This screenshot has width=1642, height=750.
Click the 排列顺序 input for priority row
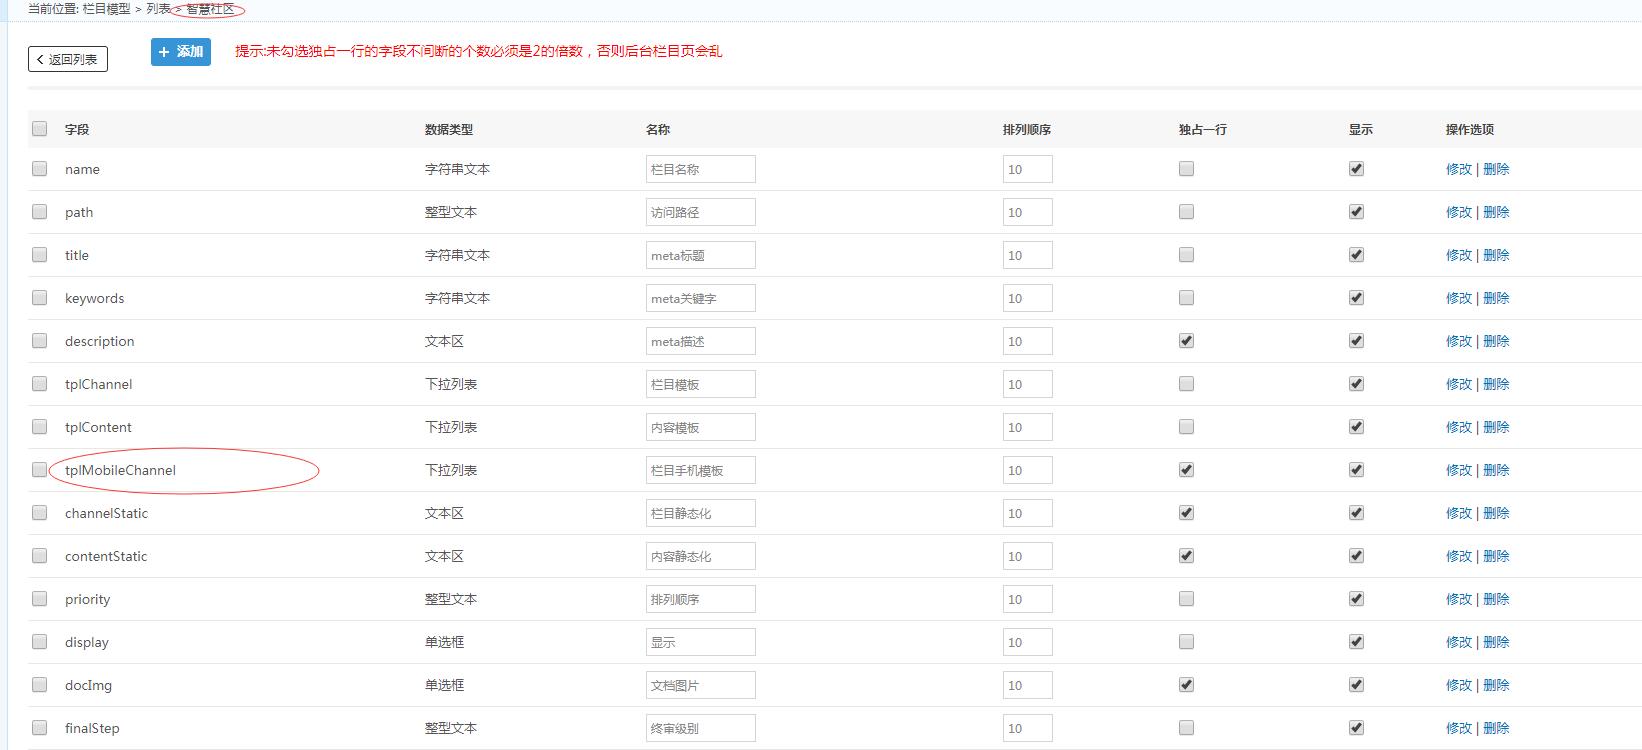pyautogui.click(x=1027, y=599)
